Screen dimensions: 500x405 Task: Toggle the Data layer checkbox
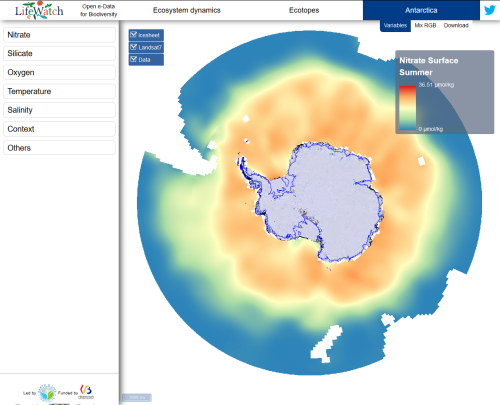coord(134,59)
